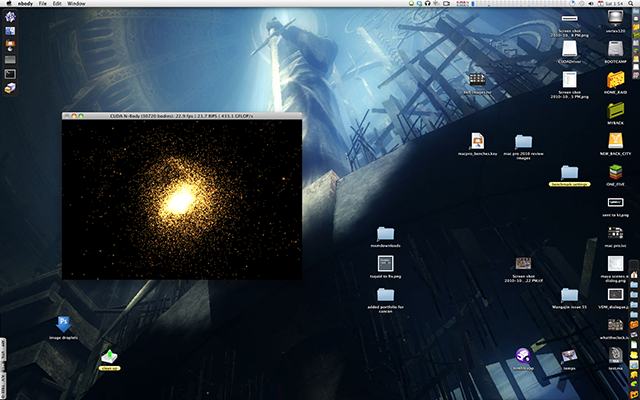Viewport: 640px width, 400px height.
Task: Click the yellow truck icon in left dock
Action: (10, 88)
